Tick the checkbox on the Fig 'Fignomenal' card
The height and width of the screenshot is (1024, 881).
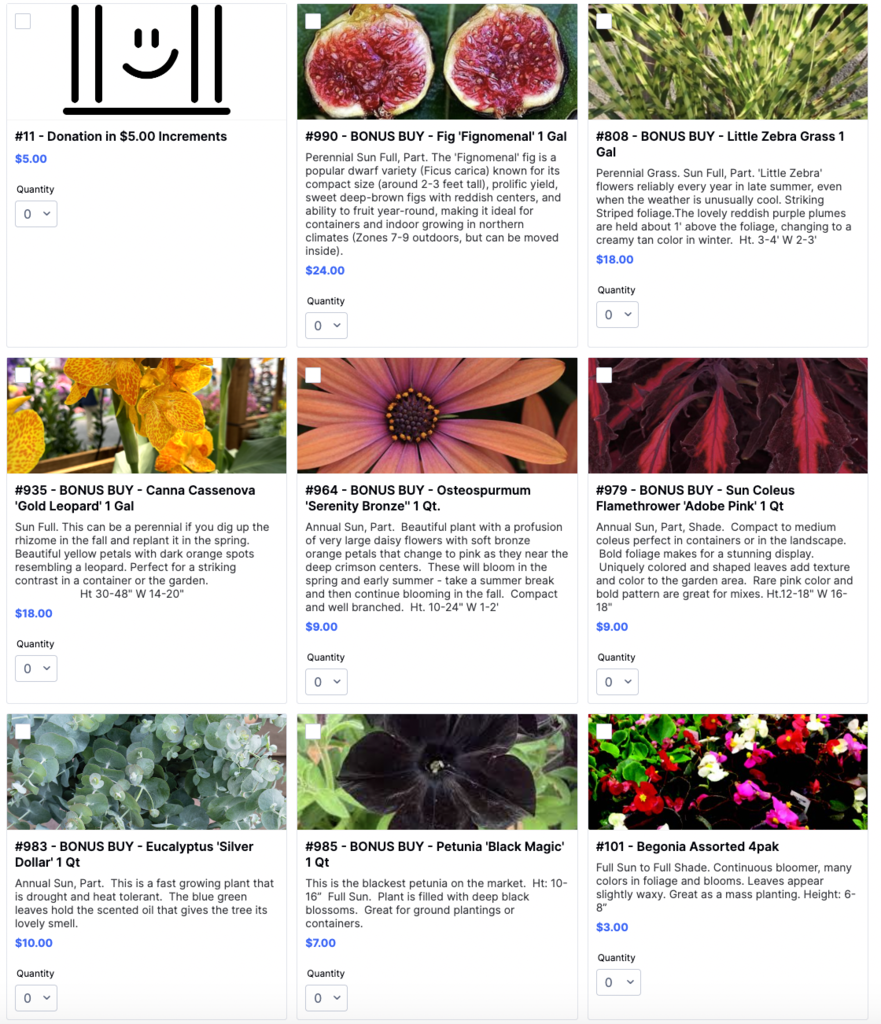(x=313, y=21)
